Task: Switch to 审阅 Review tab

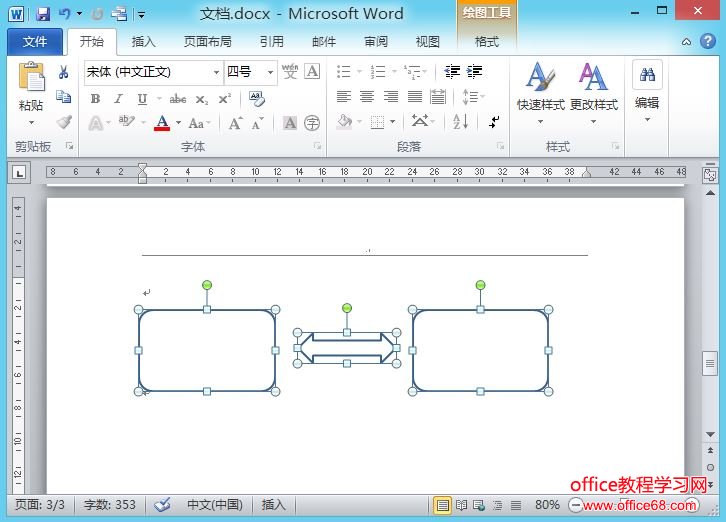Action: [x=376, y=42]
